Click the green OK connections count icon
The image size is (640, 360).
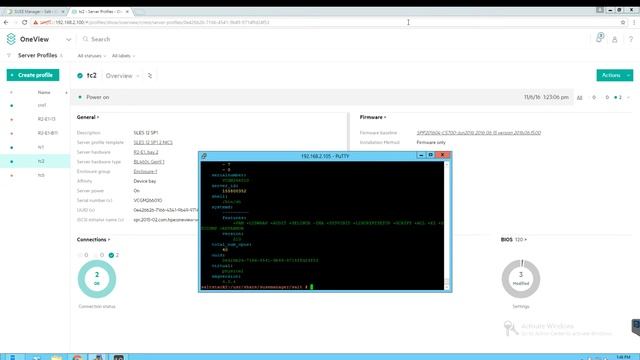[111, 255]
